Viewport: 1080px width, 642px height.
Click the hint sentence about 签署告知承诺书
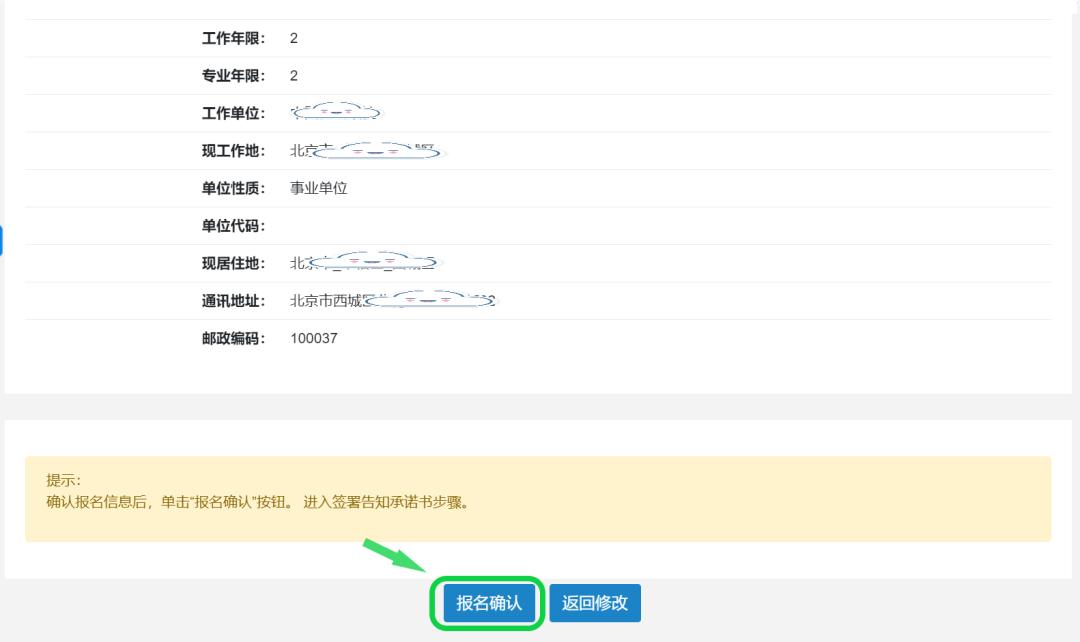[x=258, y=501]
